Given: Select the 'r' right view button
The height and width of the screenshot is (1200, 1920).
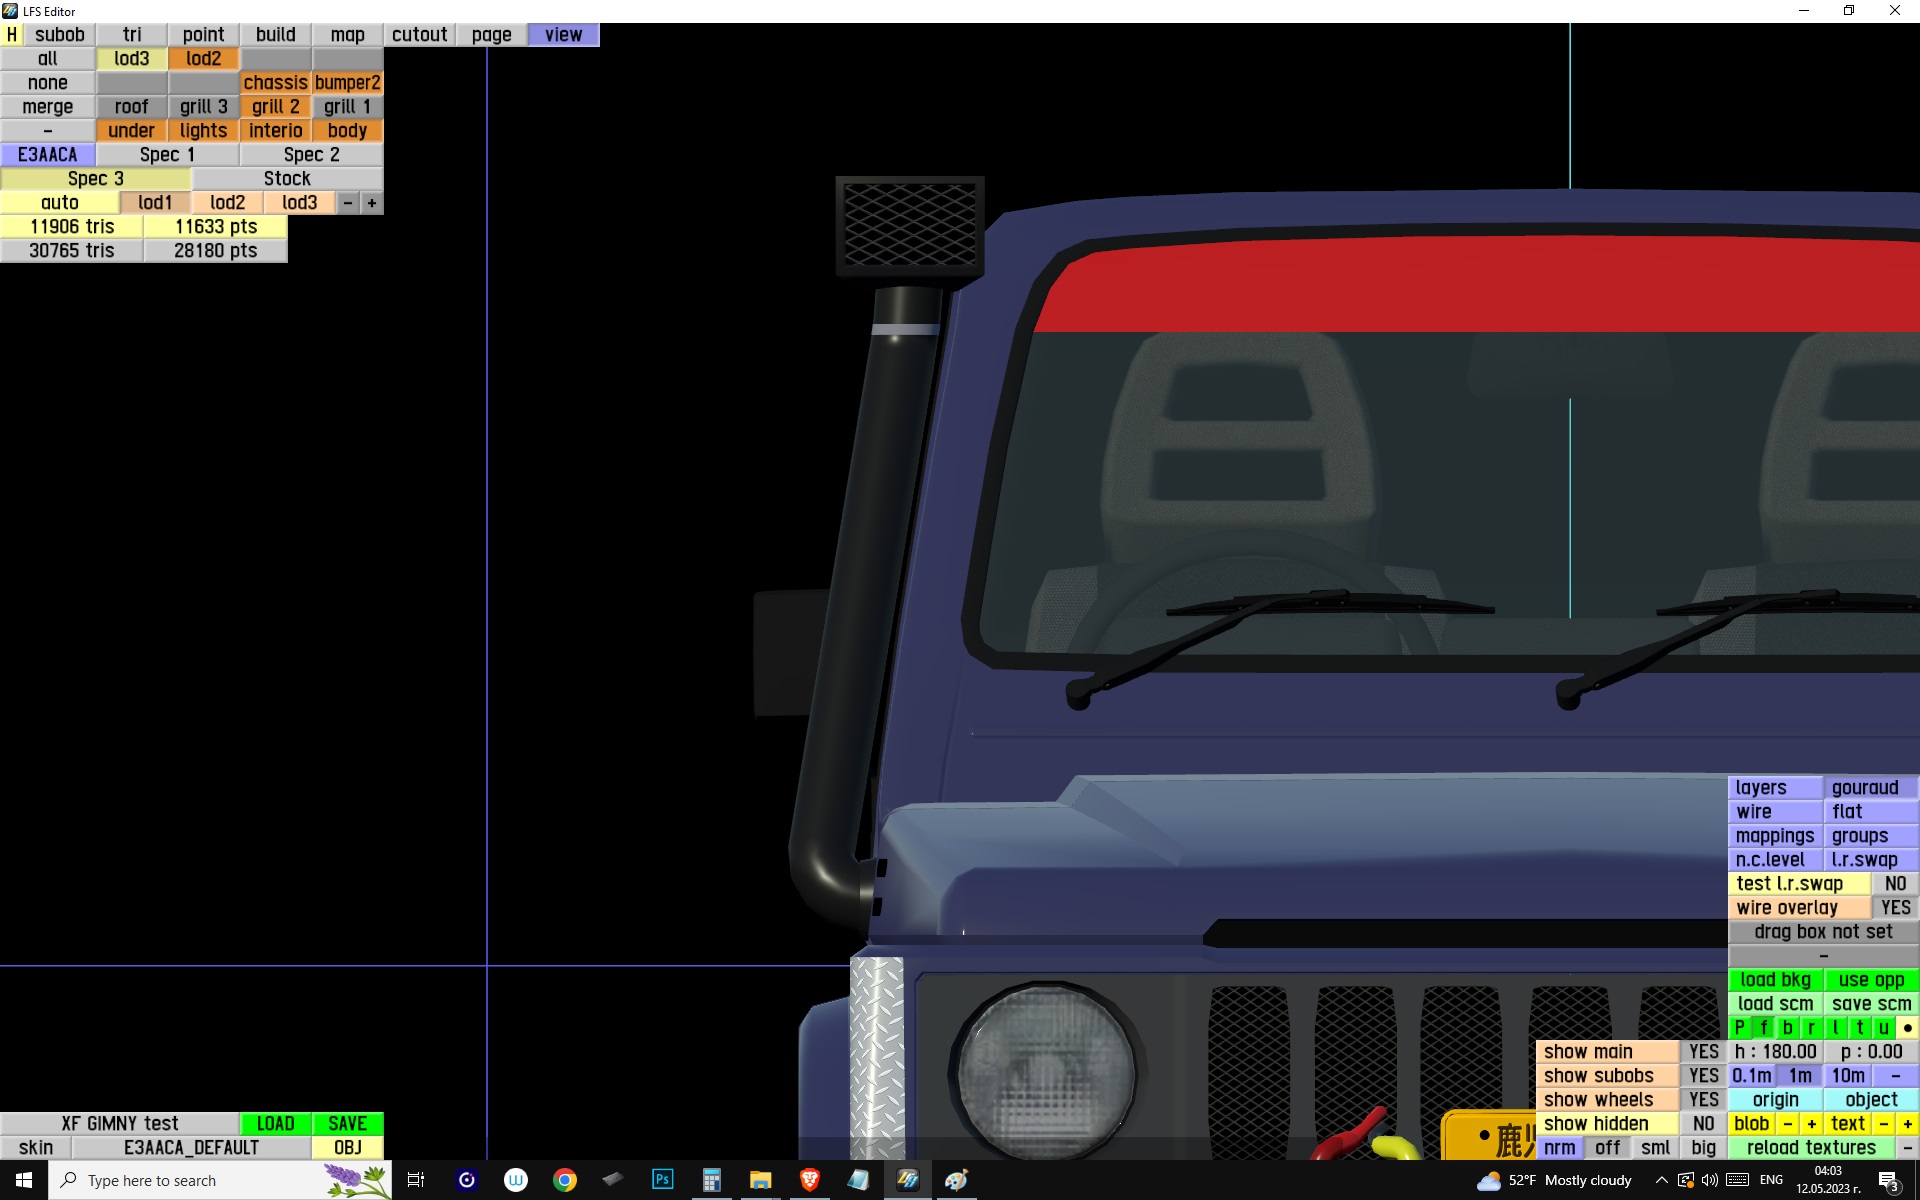Looking at the screenshot, I should click(x=1811, y=1027).
